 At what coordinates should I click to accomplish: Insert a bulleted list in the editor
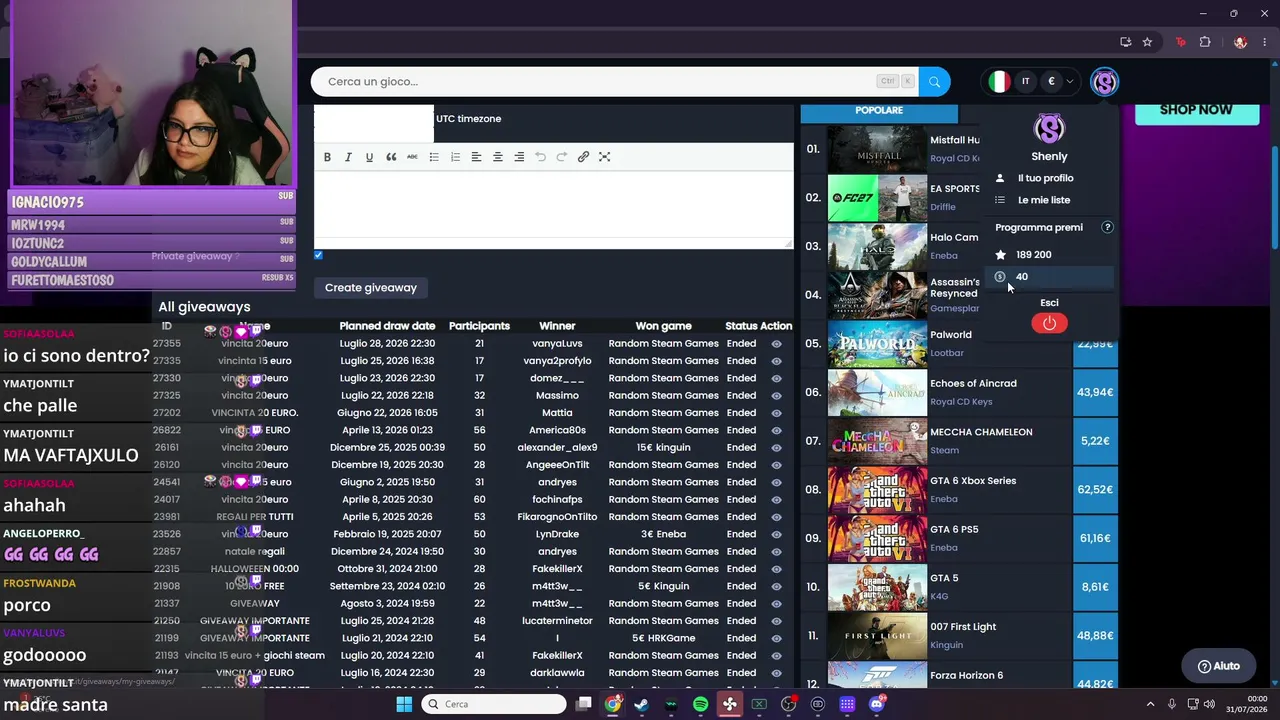click(x=434, y=157)
